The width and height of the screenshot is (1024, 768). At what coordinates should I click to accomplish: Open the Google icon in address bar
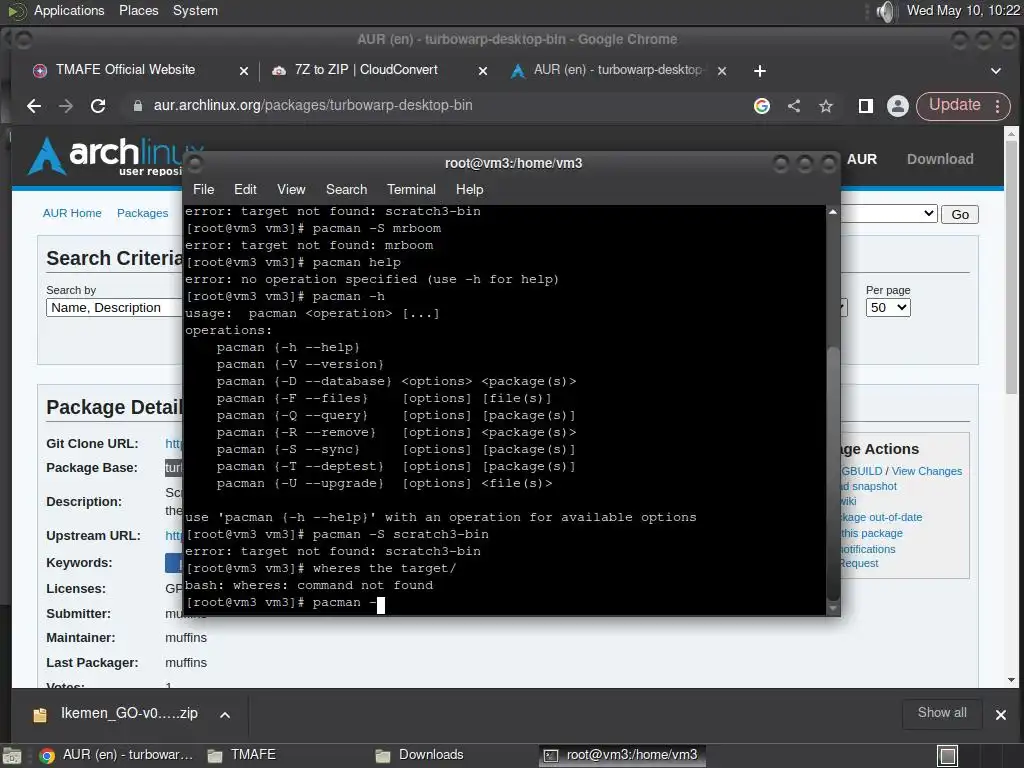pos(761,106)
